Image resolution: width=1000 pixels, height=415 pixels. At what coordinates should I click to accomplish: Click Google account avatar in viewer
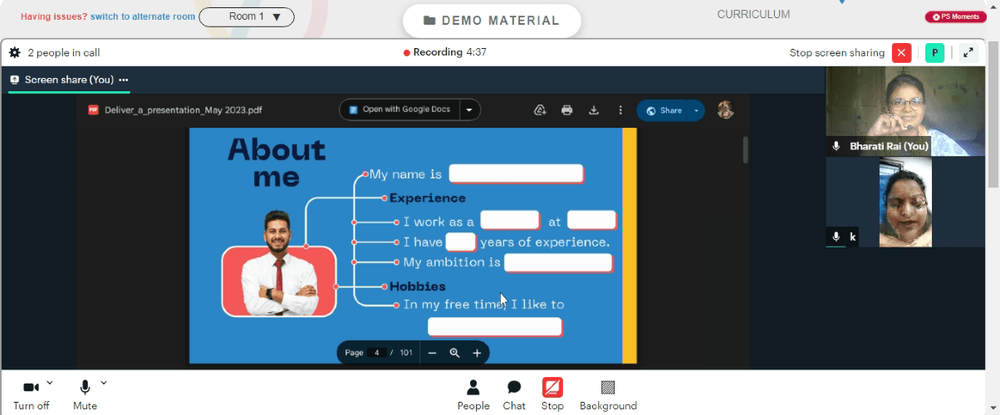726,110
